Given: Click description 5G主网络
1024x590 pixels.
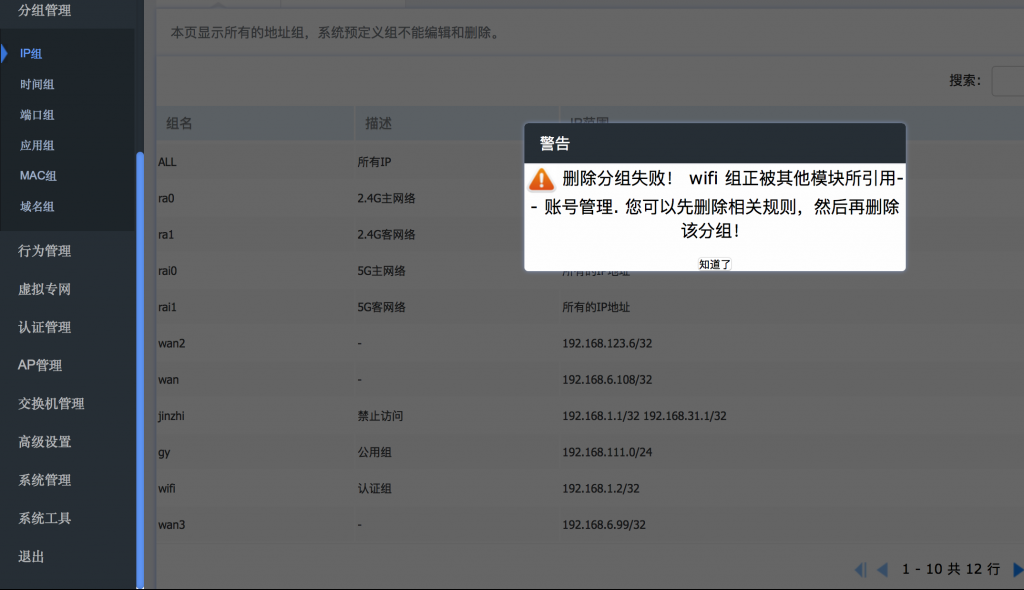Looking at the screenshot, I should (x=381, y=270).
